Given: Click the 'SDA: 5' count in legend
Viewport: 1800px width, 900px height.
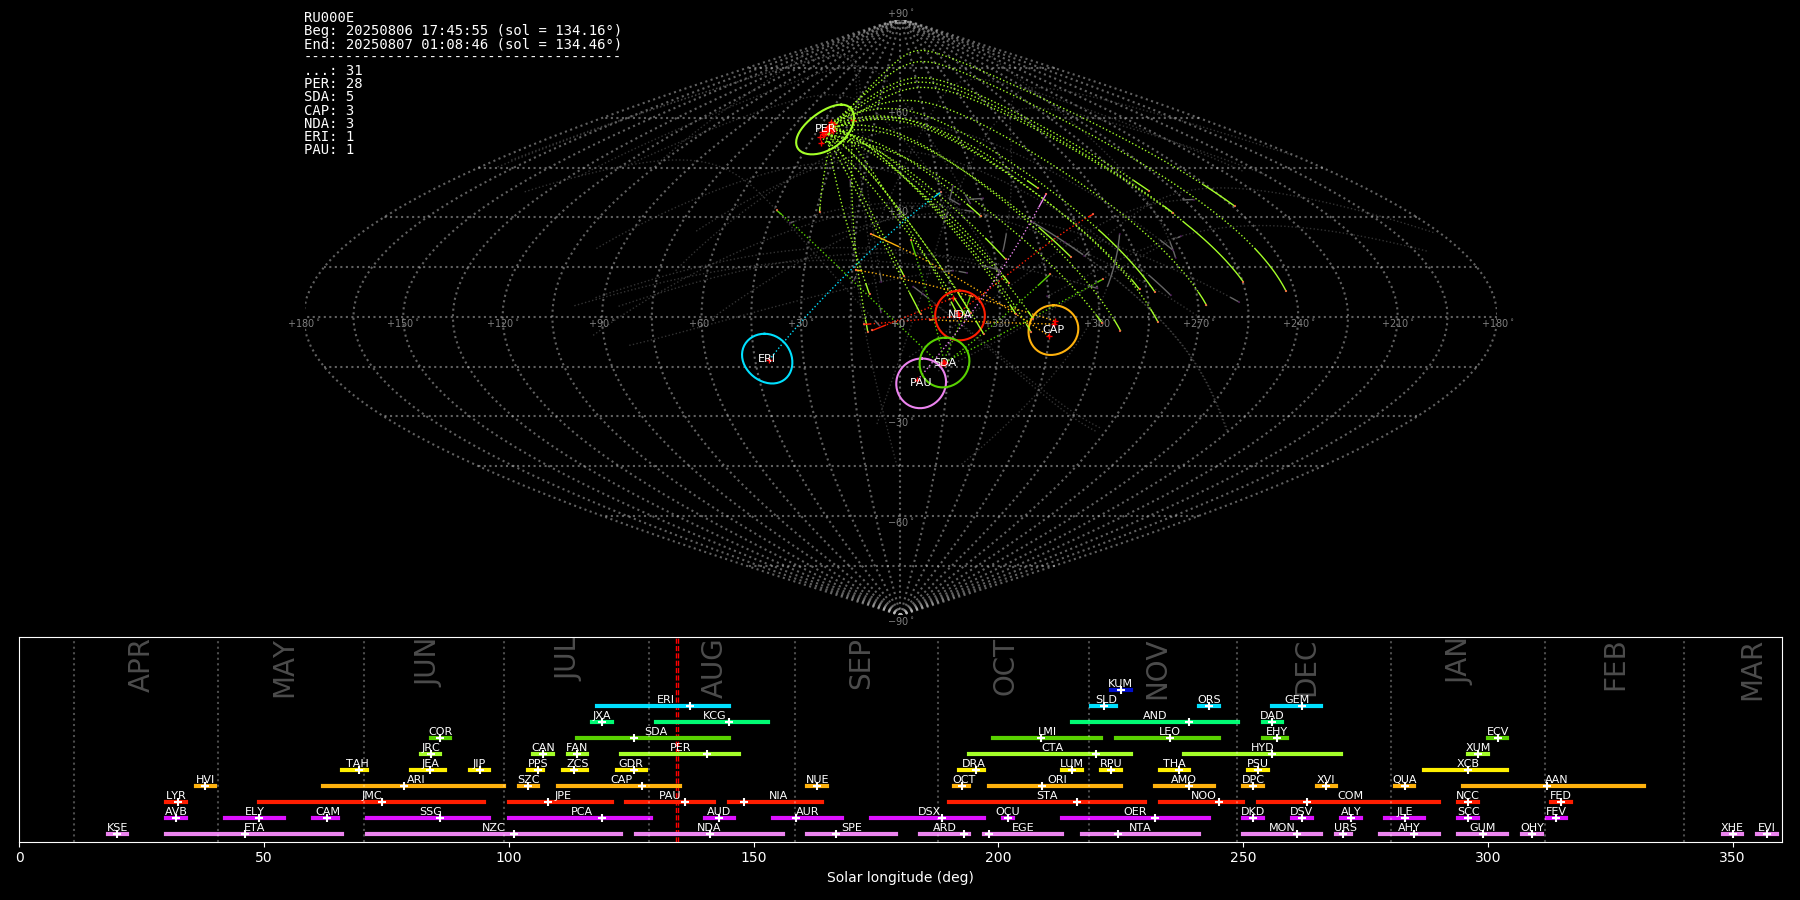Looking at the screenshot, I should [329, 97].
